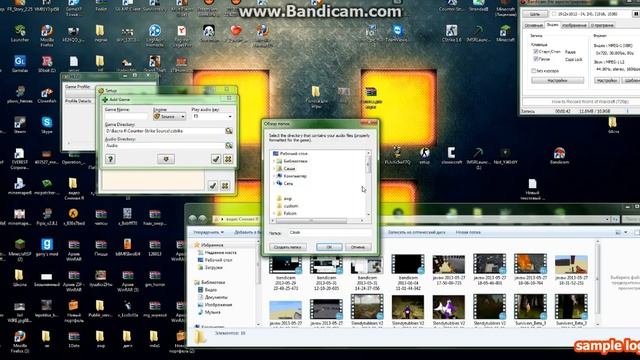This screenshot has width=640, height=360.
Task: Open Загрузки in Explorer favorites
Action: pyautogui.click(x=213, y=267)
